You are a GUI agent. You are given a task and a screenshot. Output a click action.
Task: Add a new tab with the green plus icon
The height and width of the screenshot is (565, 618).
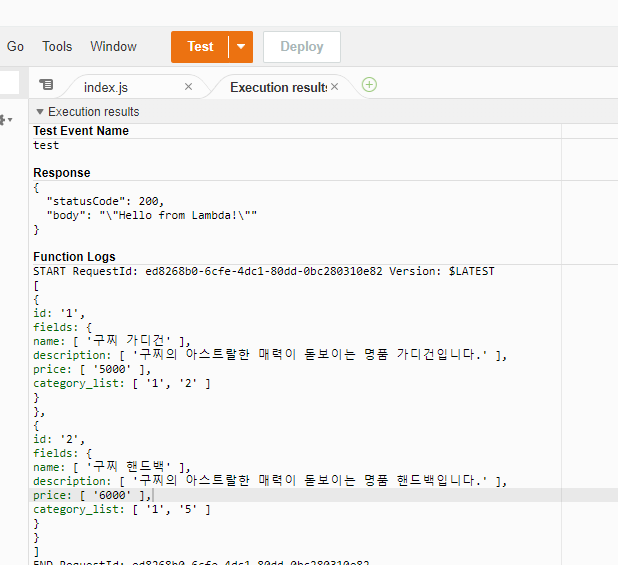369,85
